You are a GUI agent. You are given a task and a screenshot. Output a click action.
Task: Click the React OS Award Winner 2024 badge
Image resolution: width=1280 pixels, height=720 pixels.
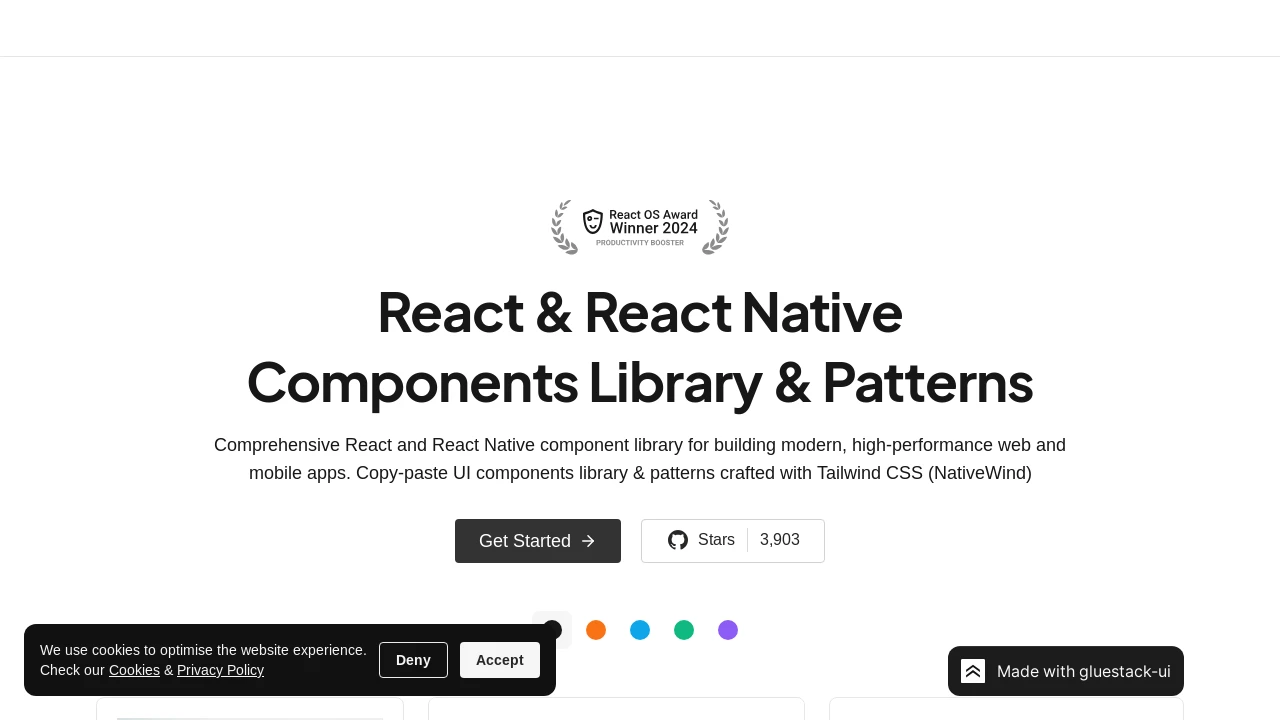(640, 227)
